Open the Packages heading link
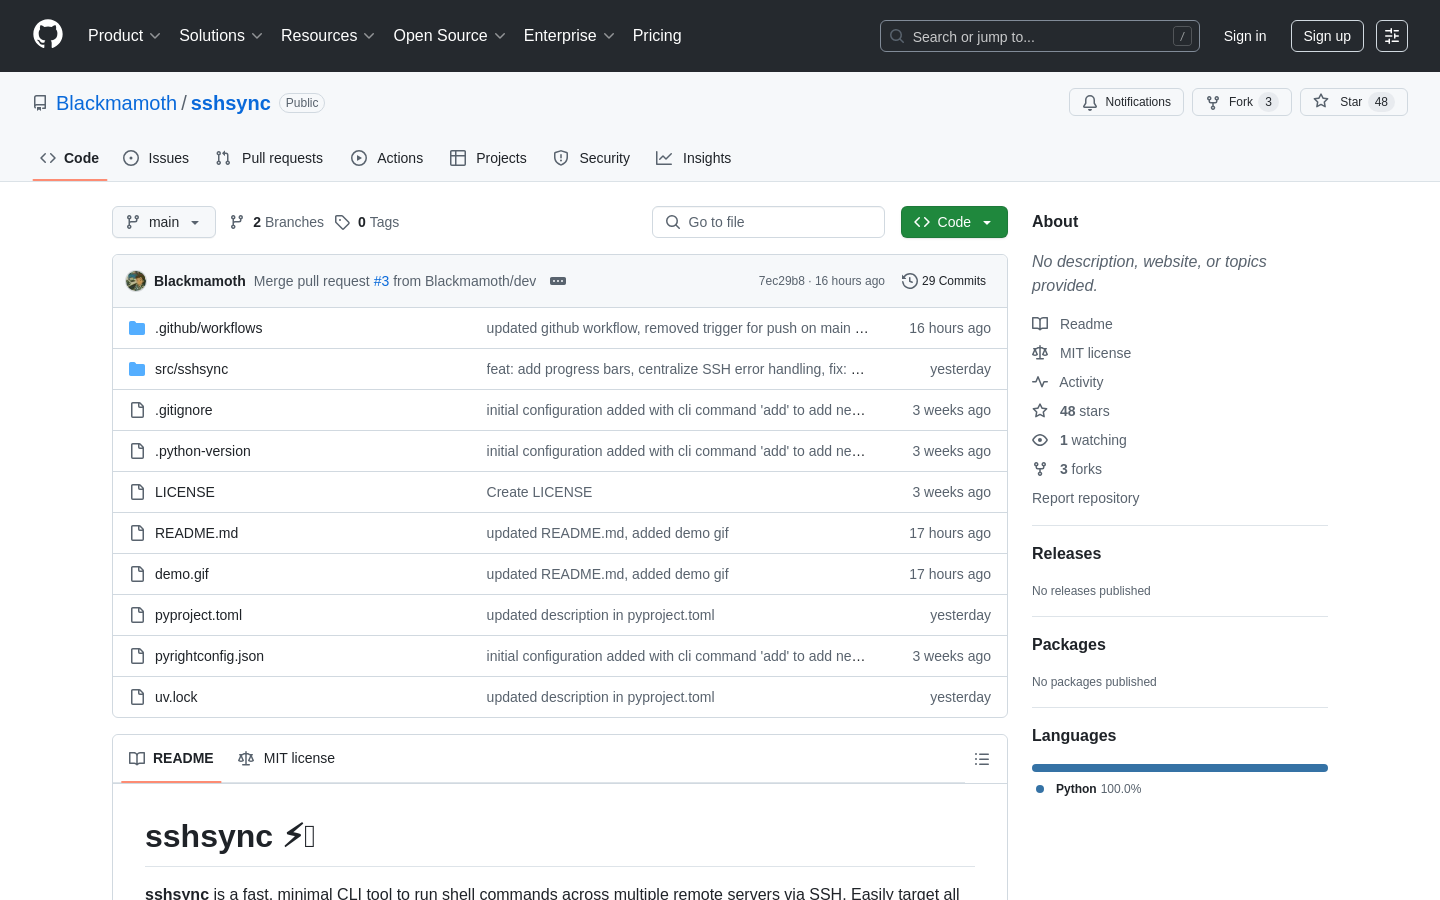The width and height of the screenshot is (1440, 900). point(1068,645)
